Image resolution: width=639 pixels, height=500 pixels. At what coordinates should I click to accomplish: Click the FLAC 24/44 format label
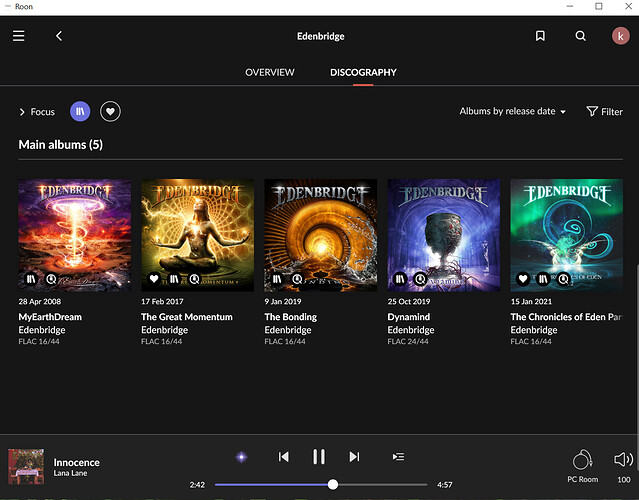(x=408, y=341)
